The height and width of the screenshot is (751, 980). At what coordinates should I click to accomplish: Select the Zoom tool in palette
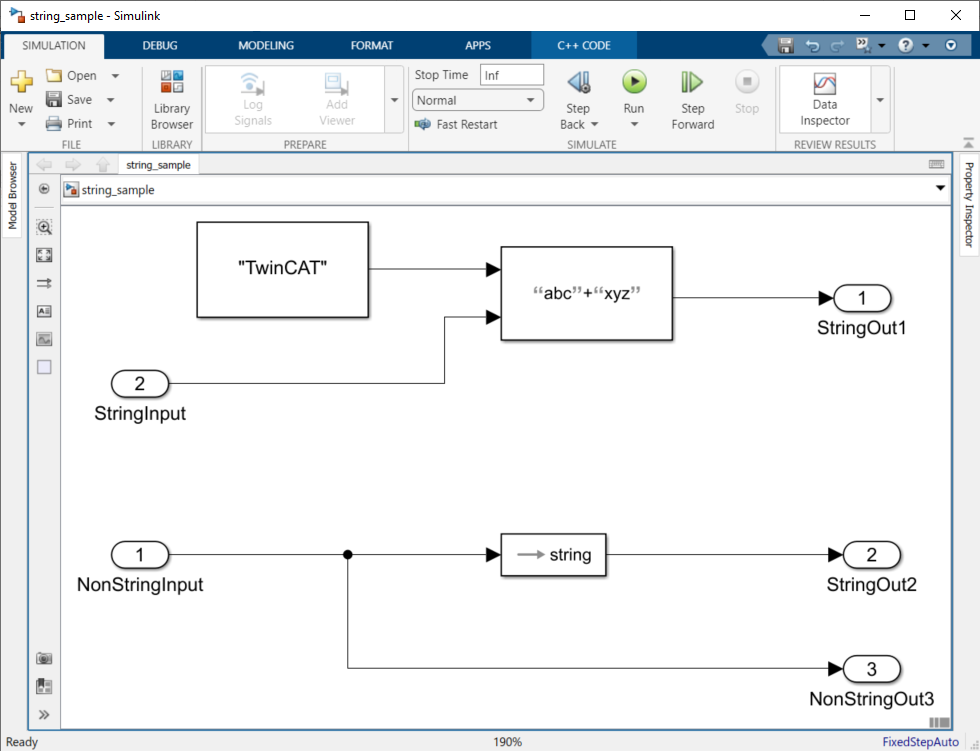(x=44, y=227)
